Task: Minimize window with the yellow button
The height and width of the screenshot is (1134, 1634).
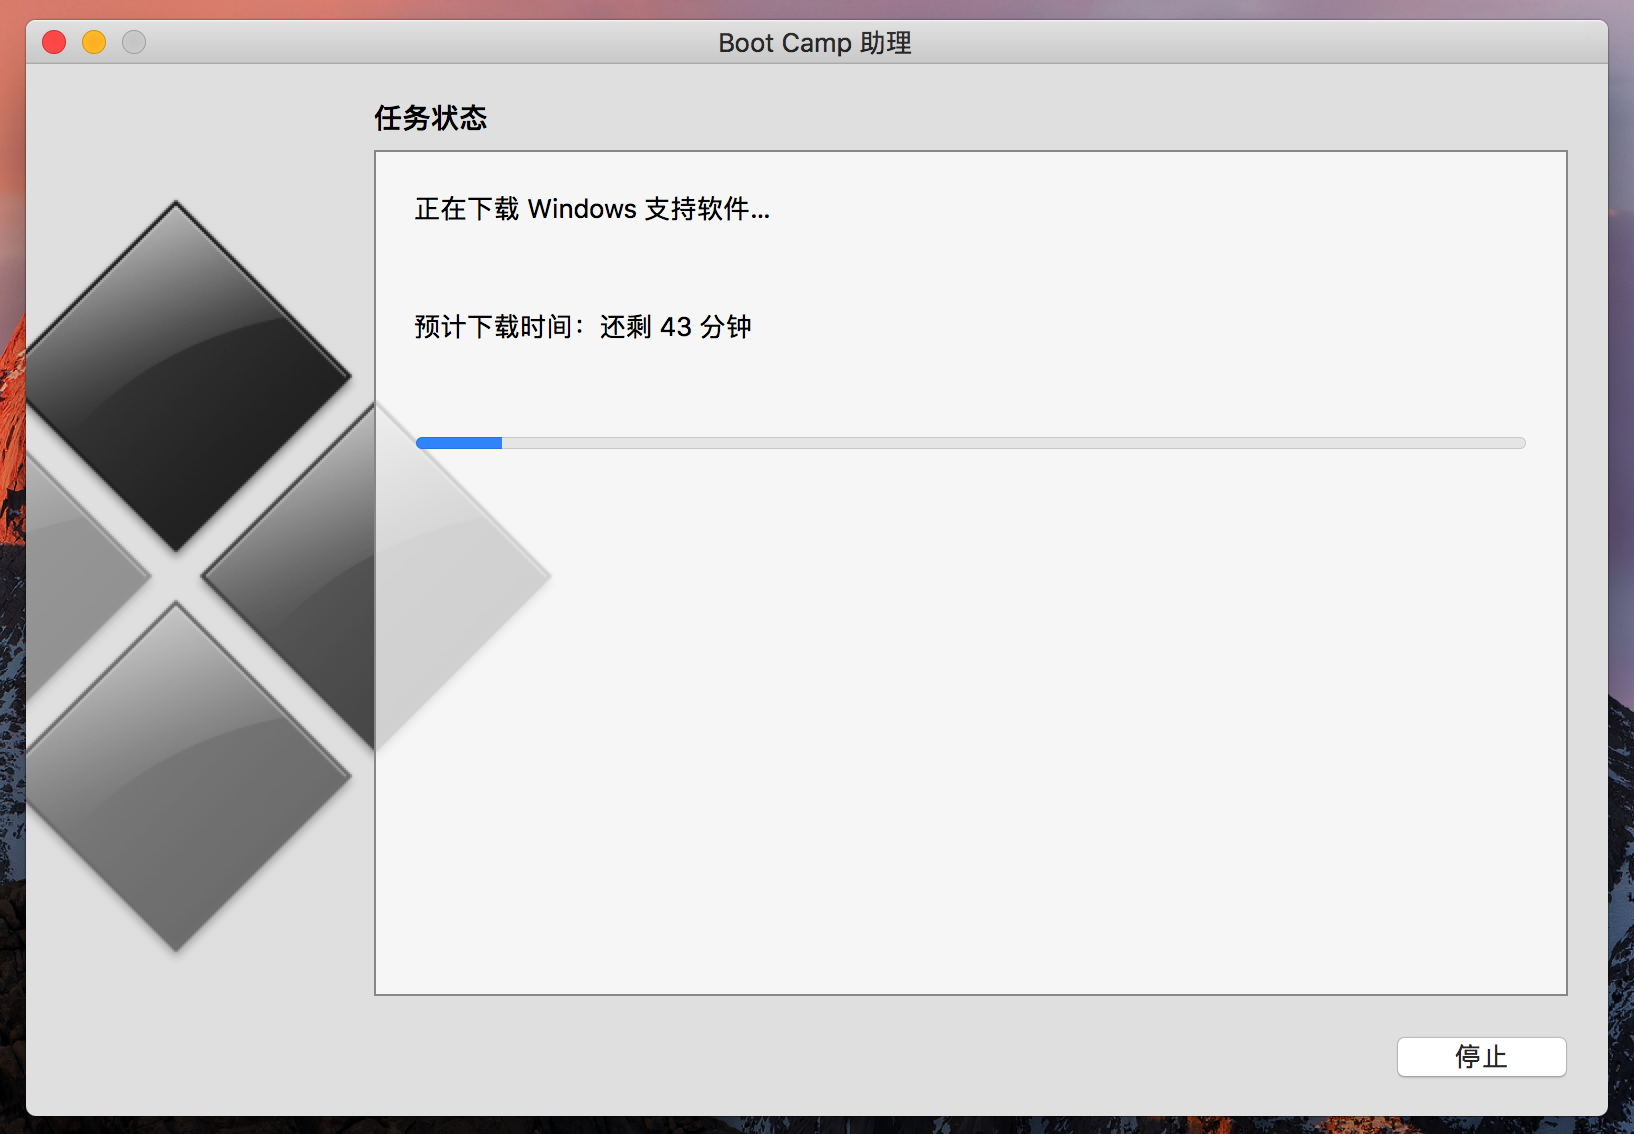Action: pos(94,42)
